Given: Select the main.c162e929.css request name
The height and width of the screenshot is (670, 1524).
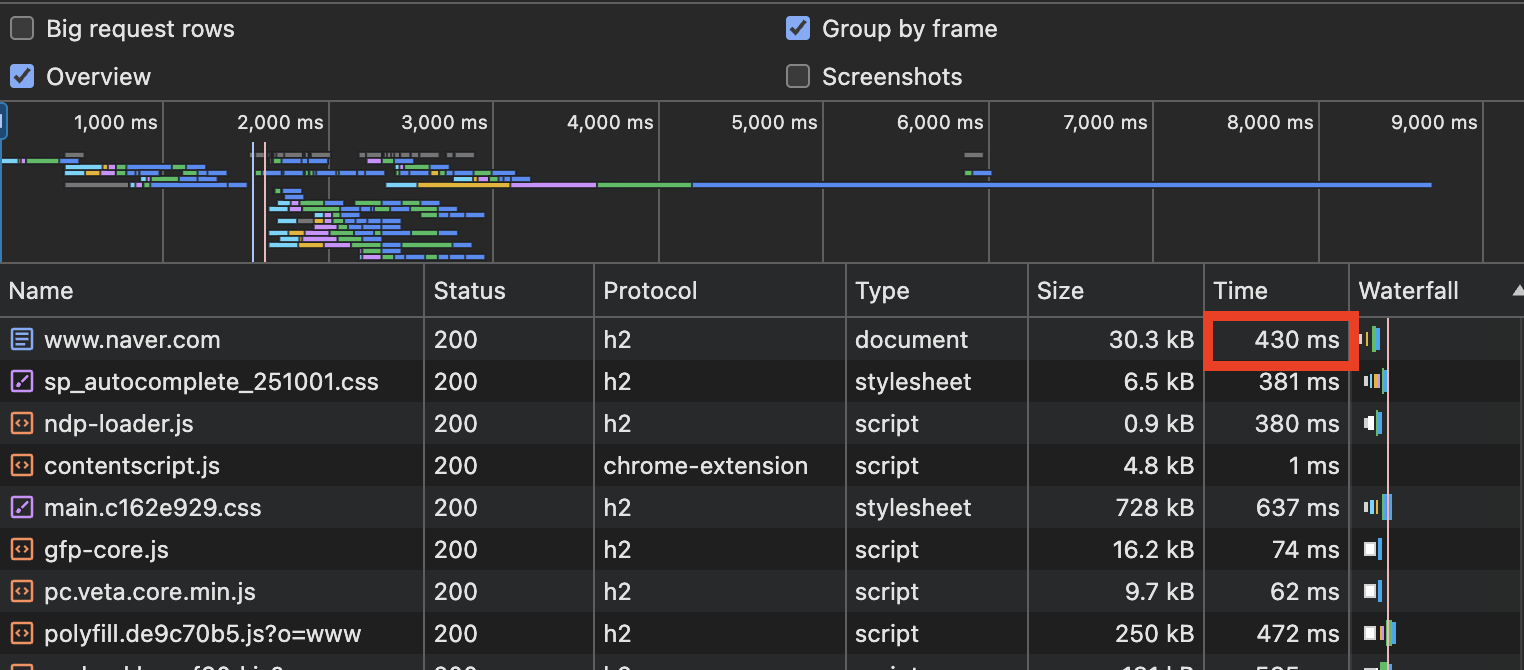Looking at the screenshot, I should pos(152,508).
